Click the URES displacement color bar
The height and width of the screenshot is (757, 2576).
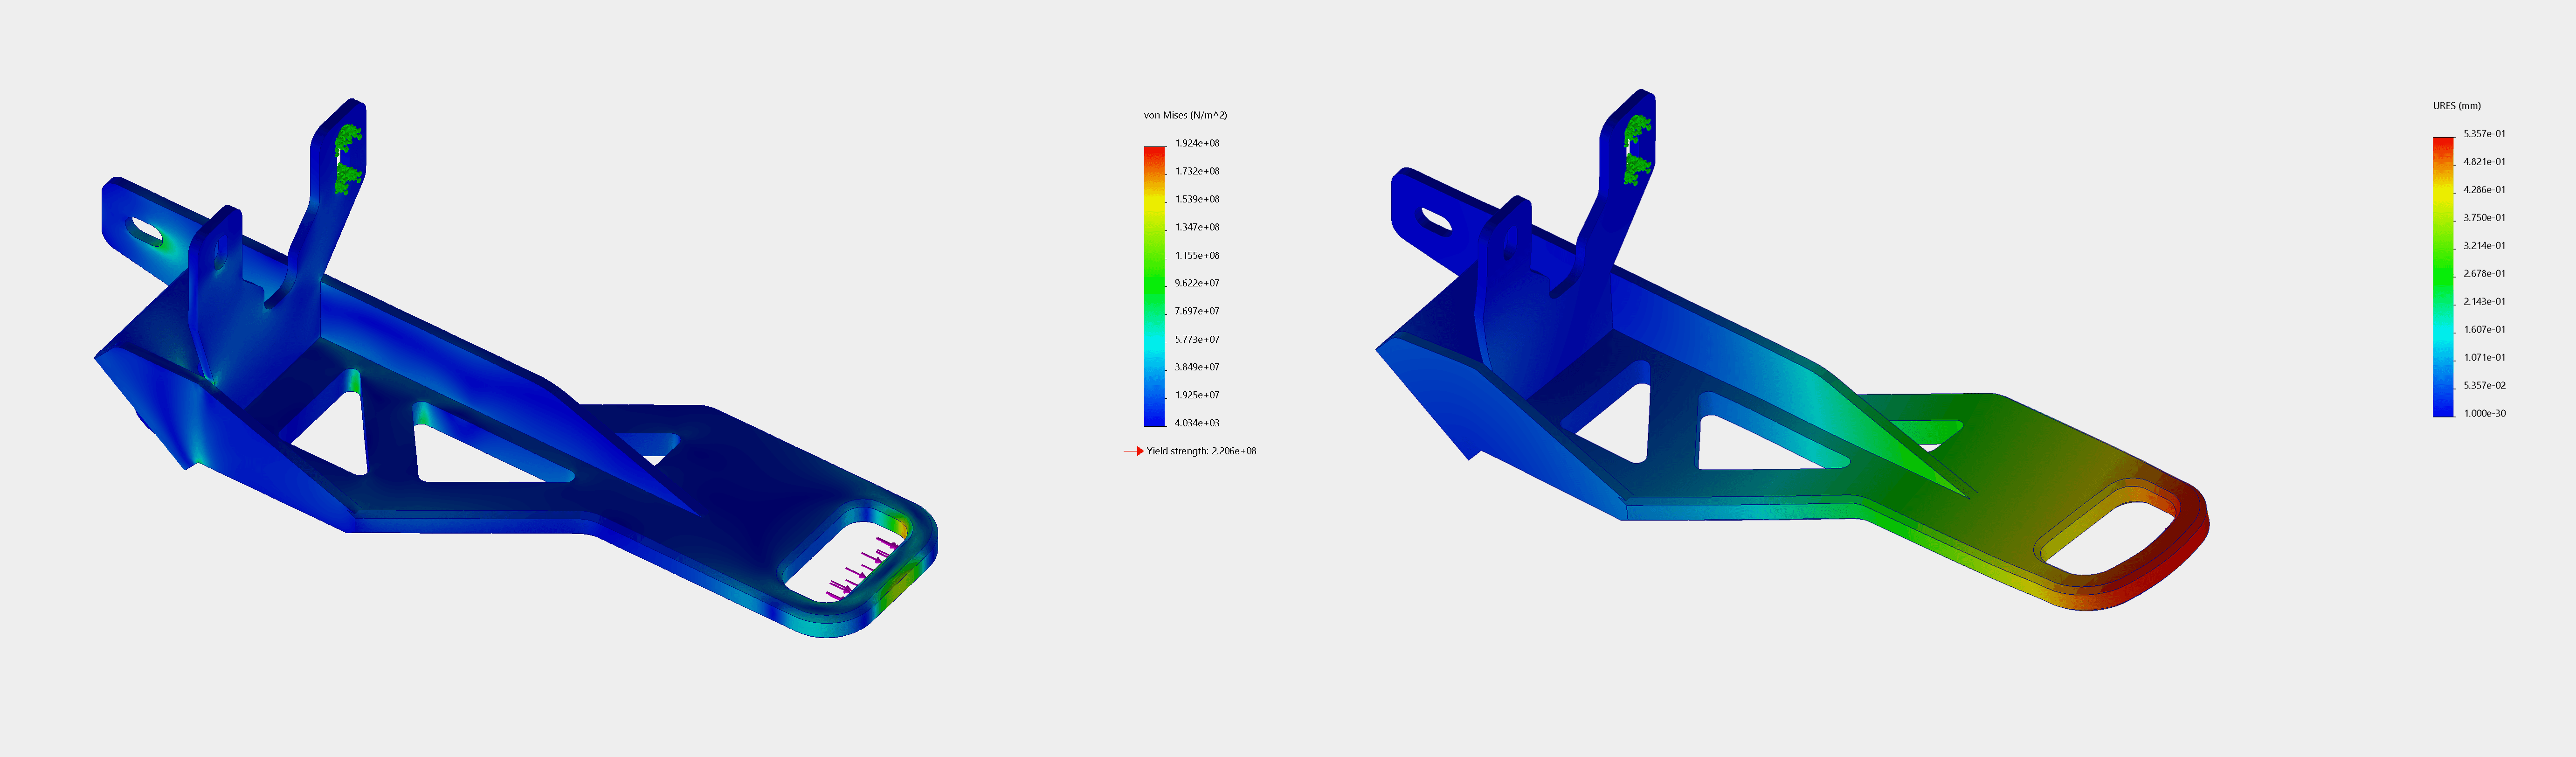click(x=2443, y=276)
